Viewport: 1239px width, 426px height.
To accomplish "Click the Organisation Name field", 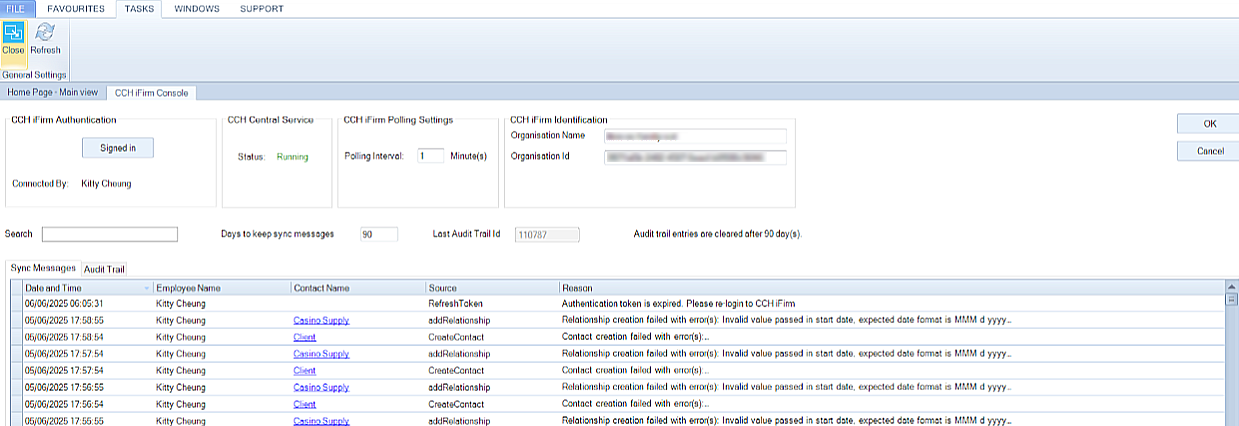I will pyautogui.click(x=695, y=135).
